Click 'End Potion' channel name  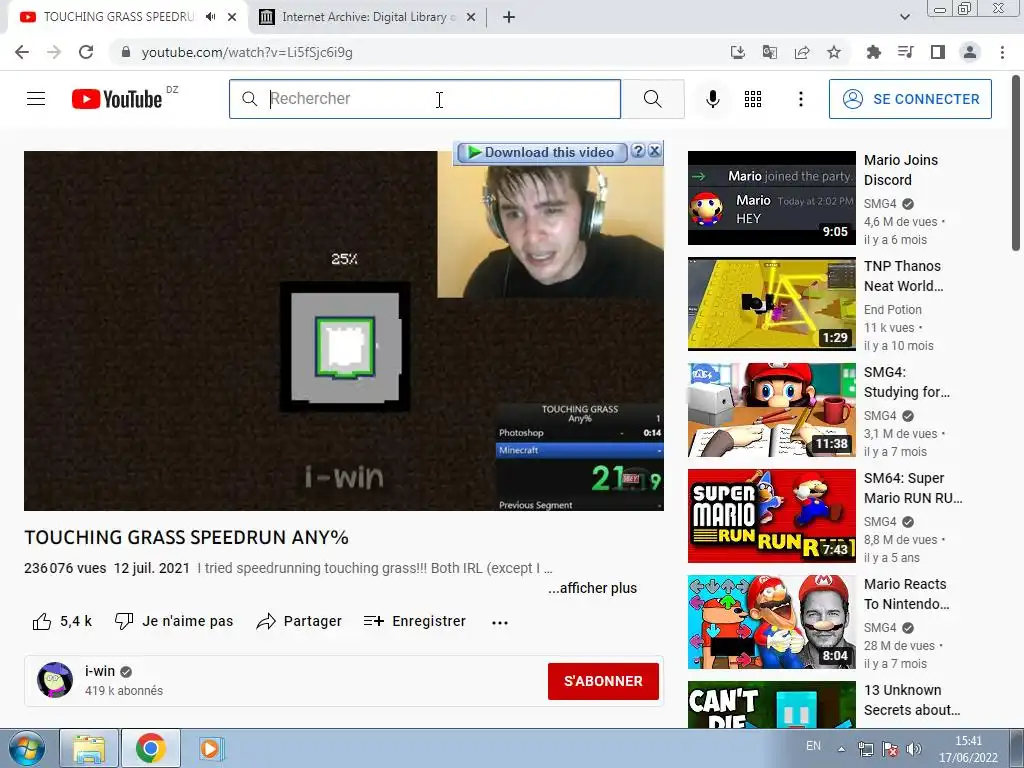point(892,310)
